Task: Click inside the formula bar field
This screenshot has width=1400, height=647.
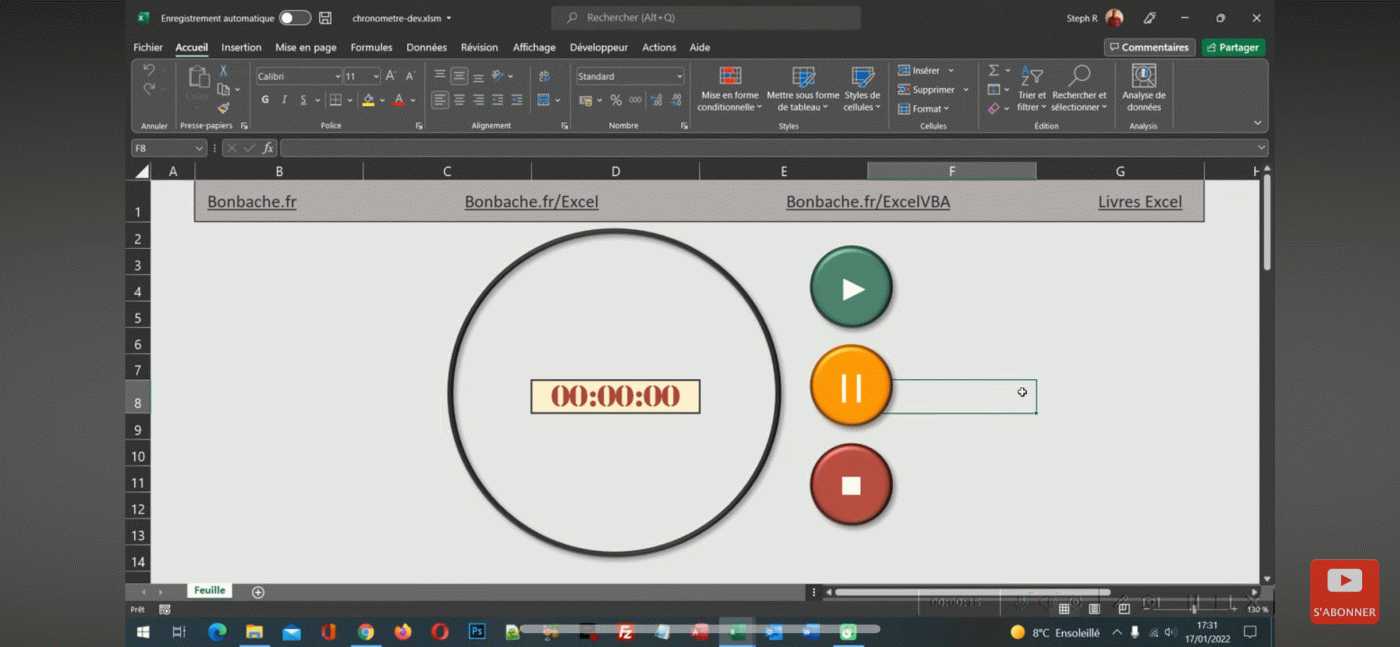Action: 767,148
